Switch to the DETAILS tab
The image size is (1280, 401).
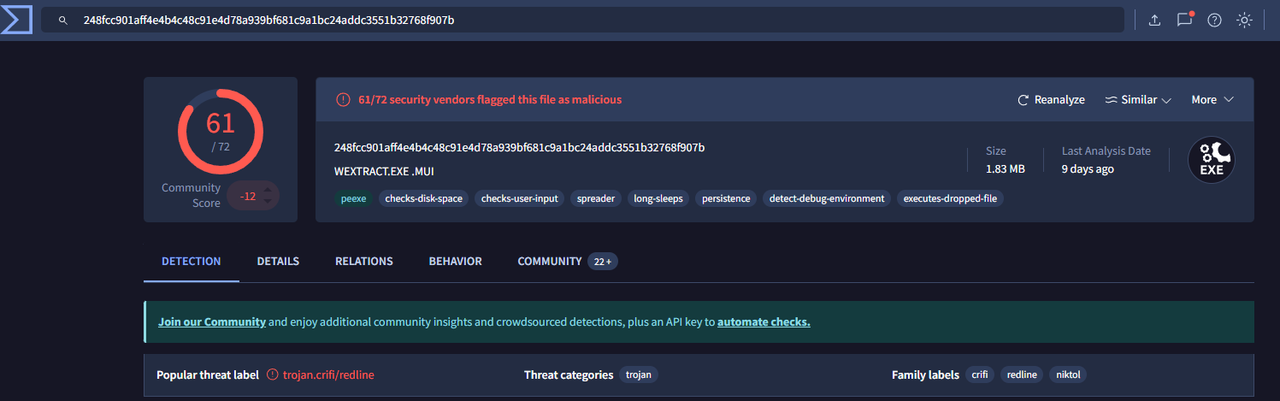(278, 261)
